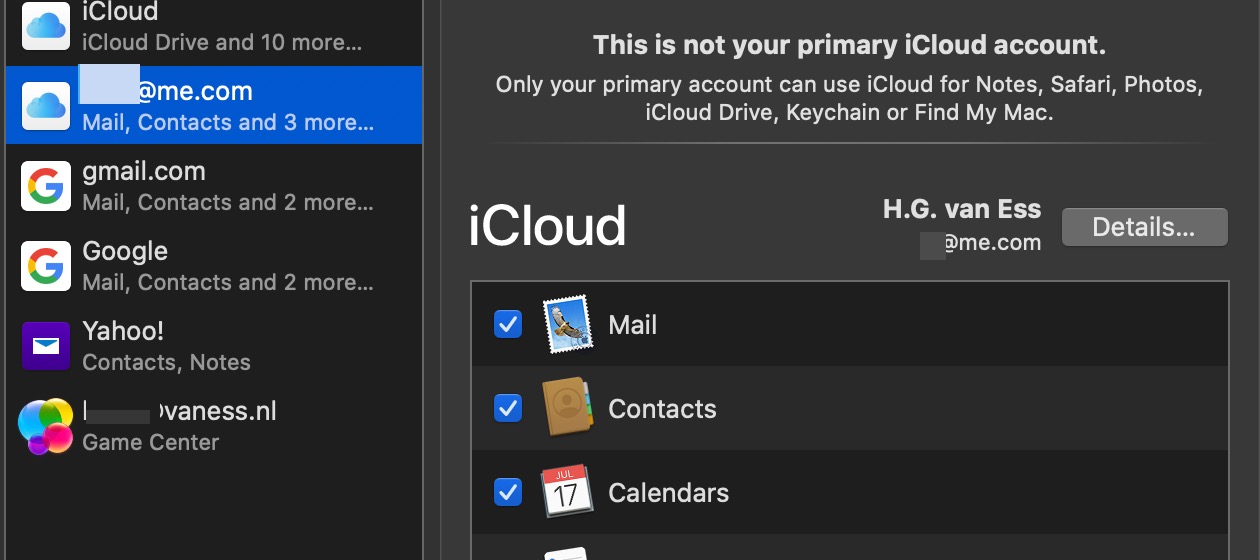The width and height of the screenshot is (1260, 560).
Task: Open the Details… button
Action: (x=1144, y=227)
